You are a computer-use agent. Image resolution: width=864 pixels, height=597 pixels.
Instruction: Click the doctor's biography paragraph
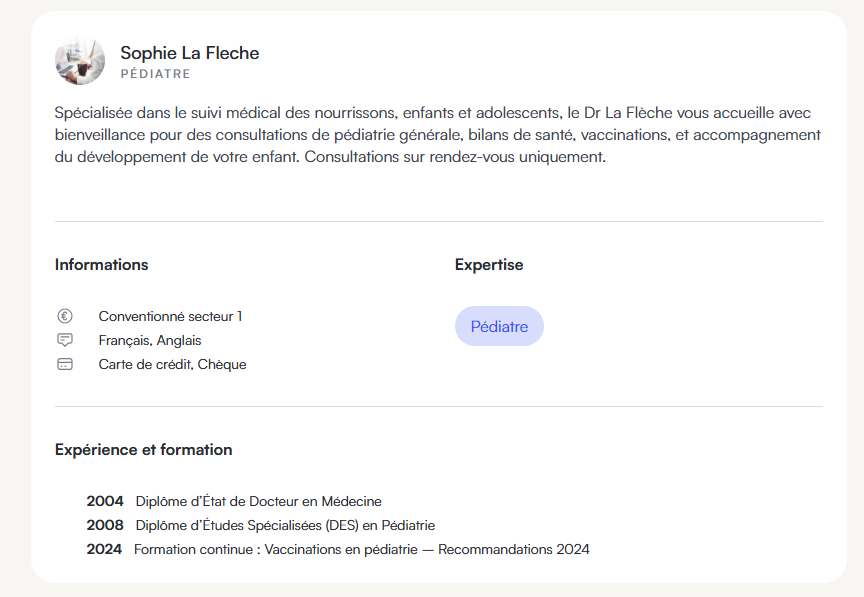(x=437, y=134)
